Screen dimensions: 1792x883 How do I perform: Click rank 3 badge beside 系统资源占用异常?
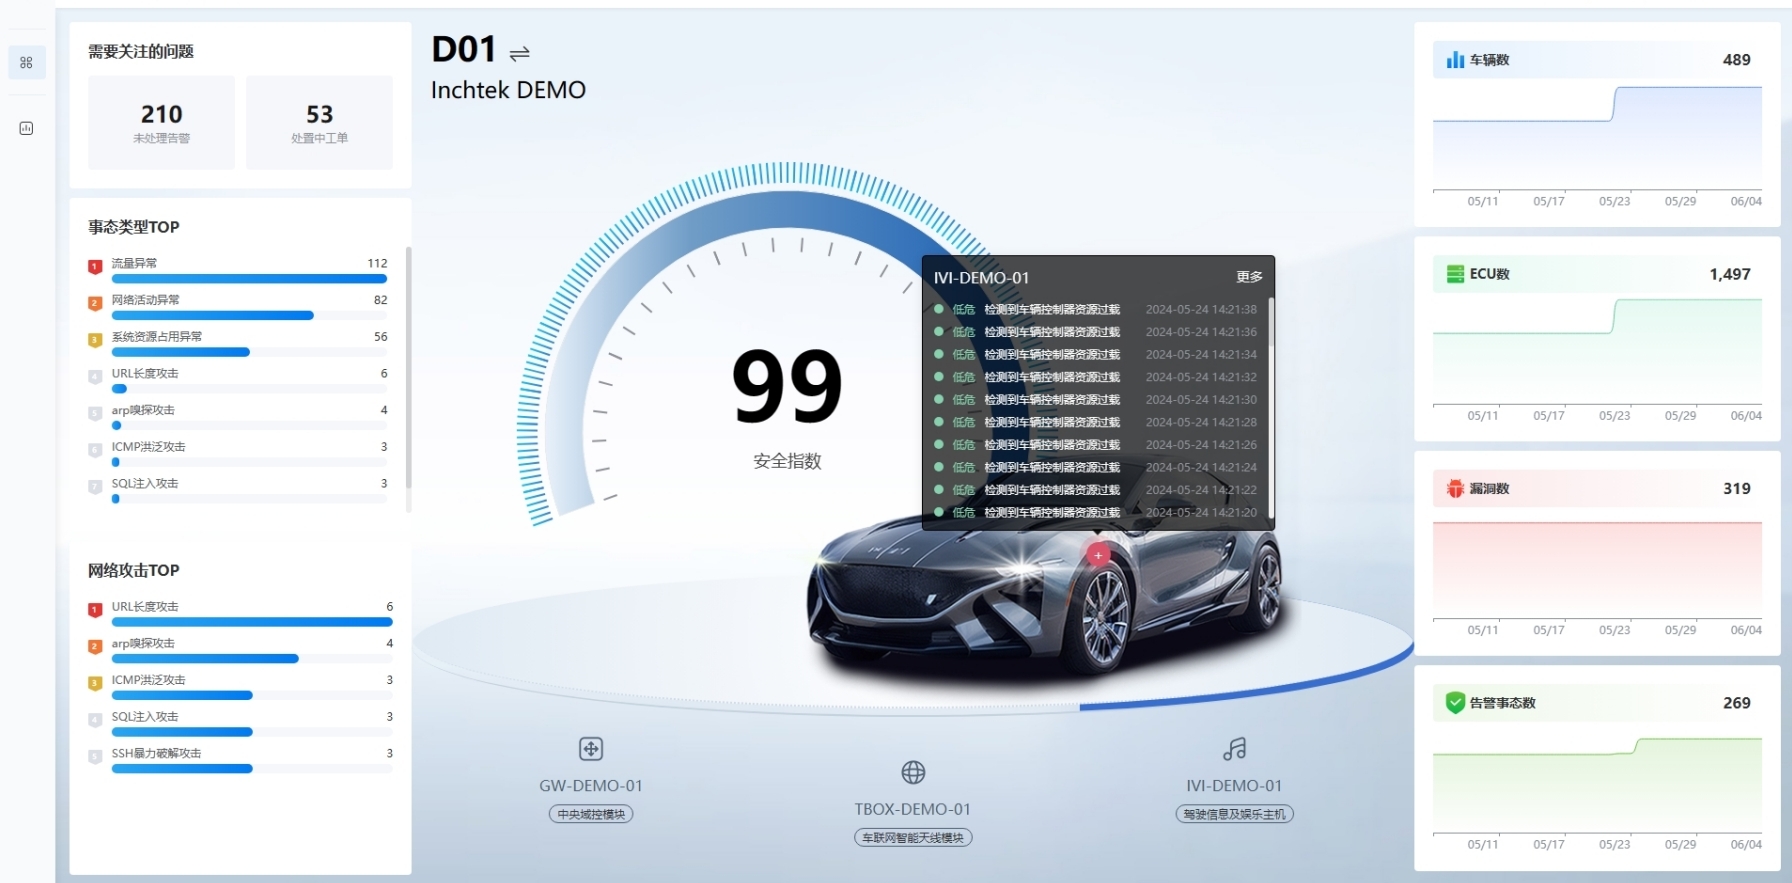pos(95,340)
